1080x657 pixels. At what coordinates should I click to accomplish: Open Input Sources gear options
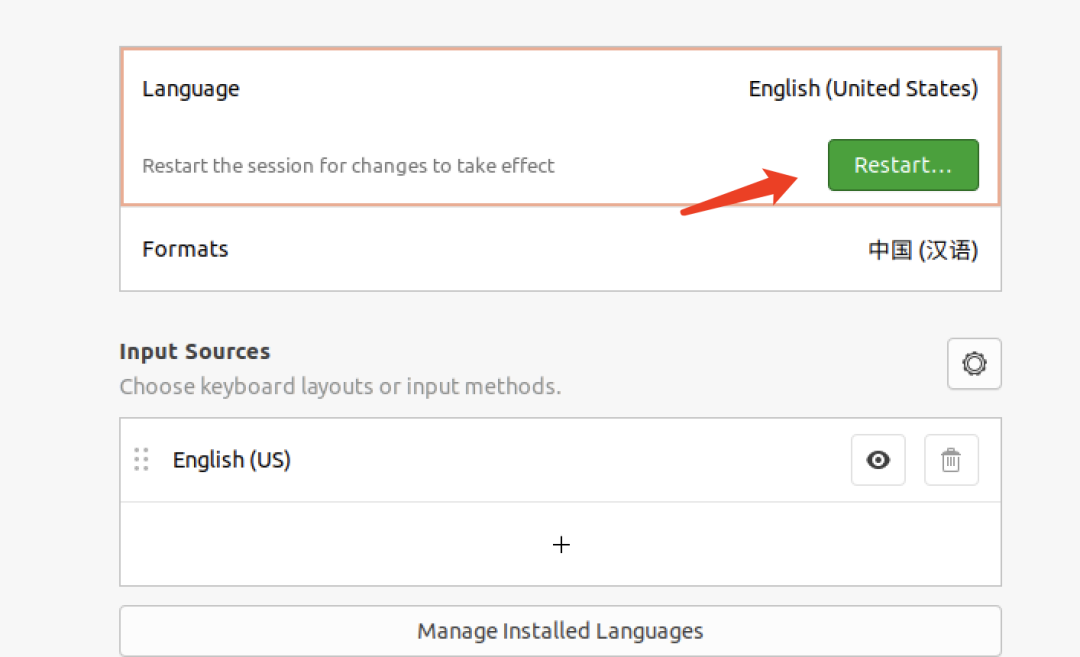click(x=974, y=364)
